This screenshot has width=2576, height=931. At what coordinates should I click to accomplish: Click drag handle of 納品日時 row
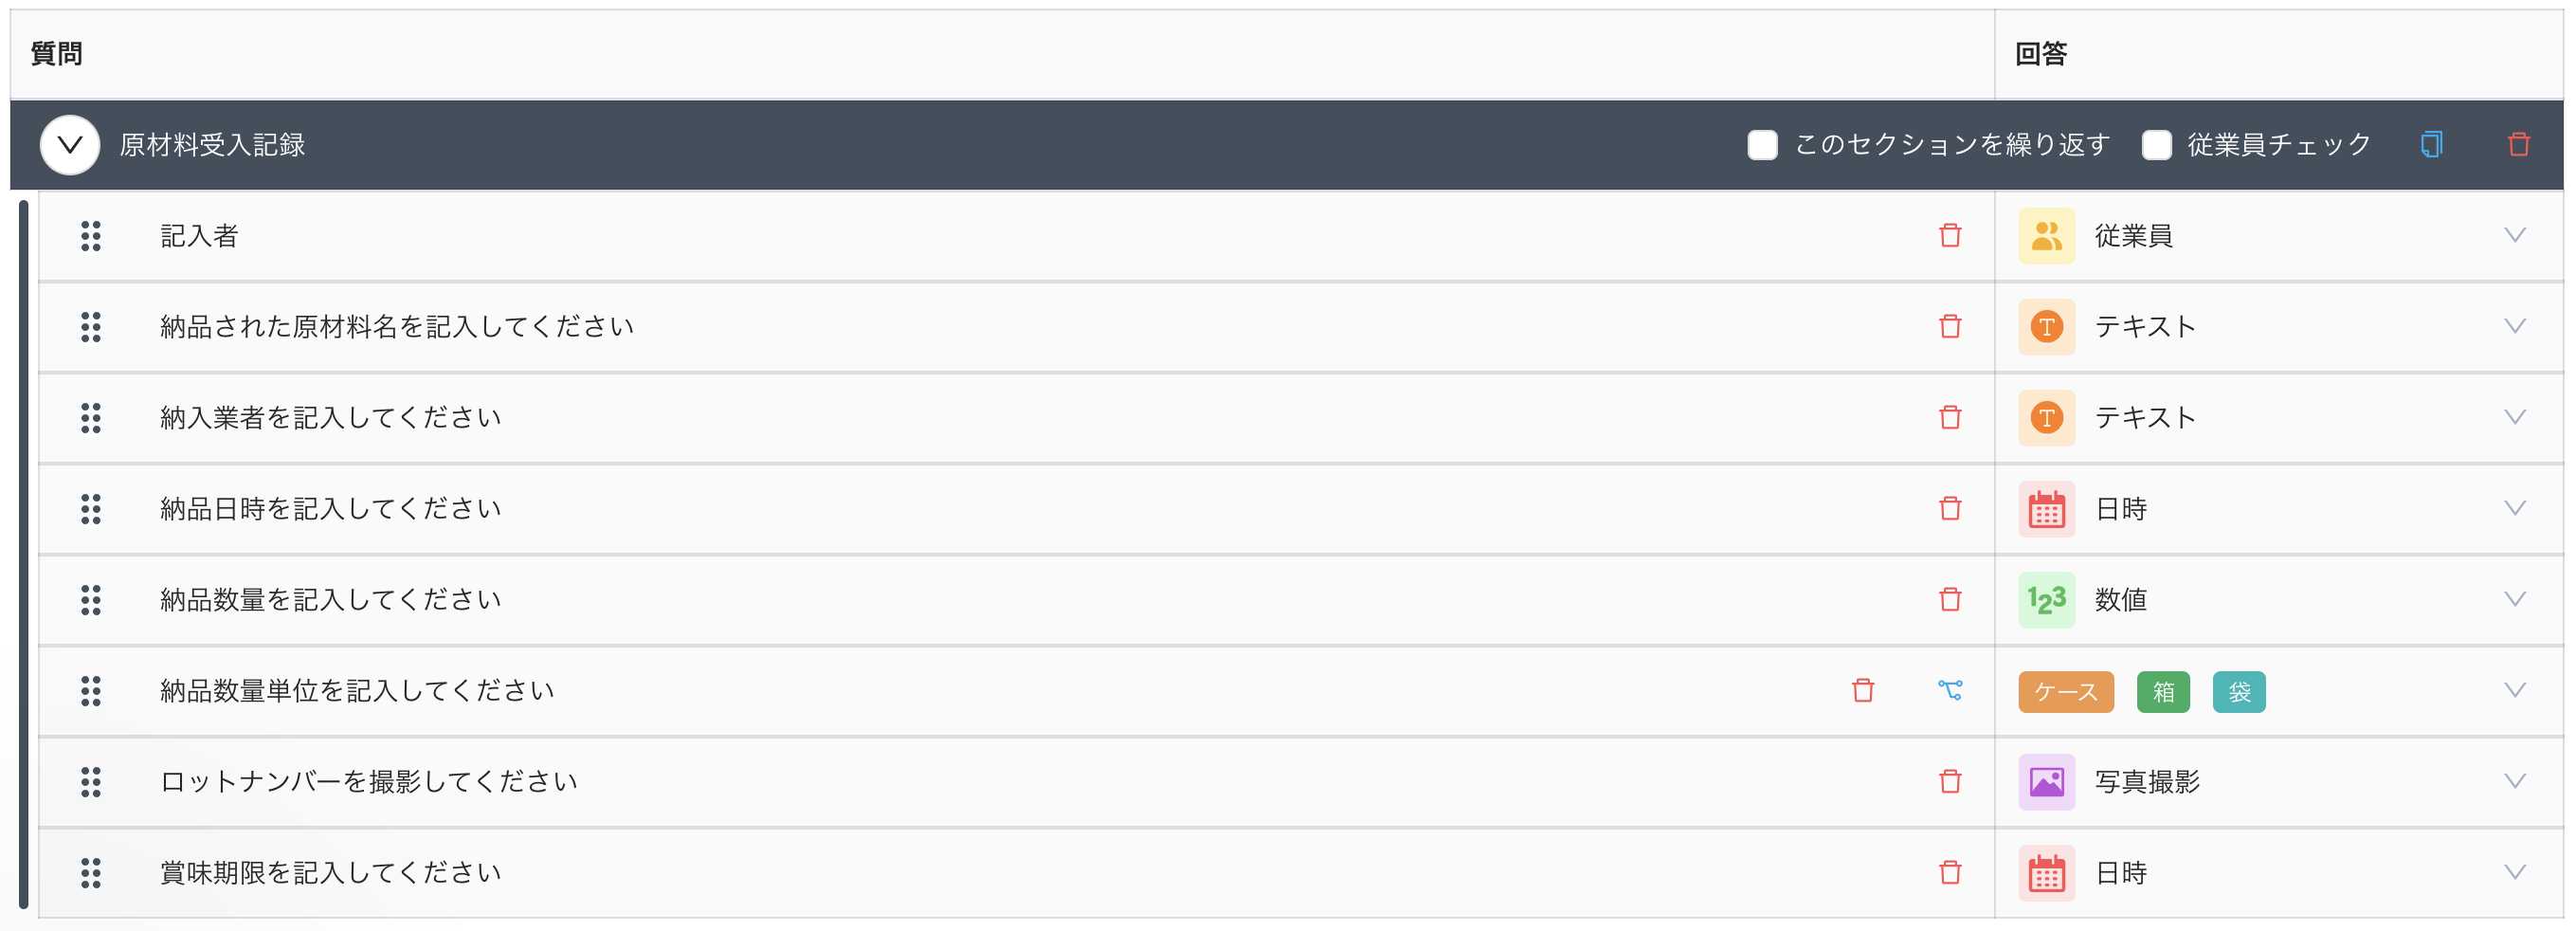(x=91, y=509)
